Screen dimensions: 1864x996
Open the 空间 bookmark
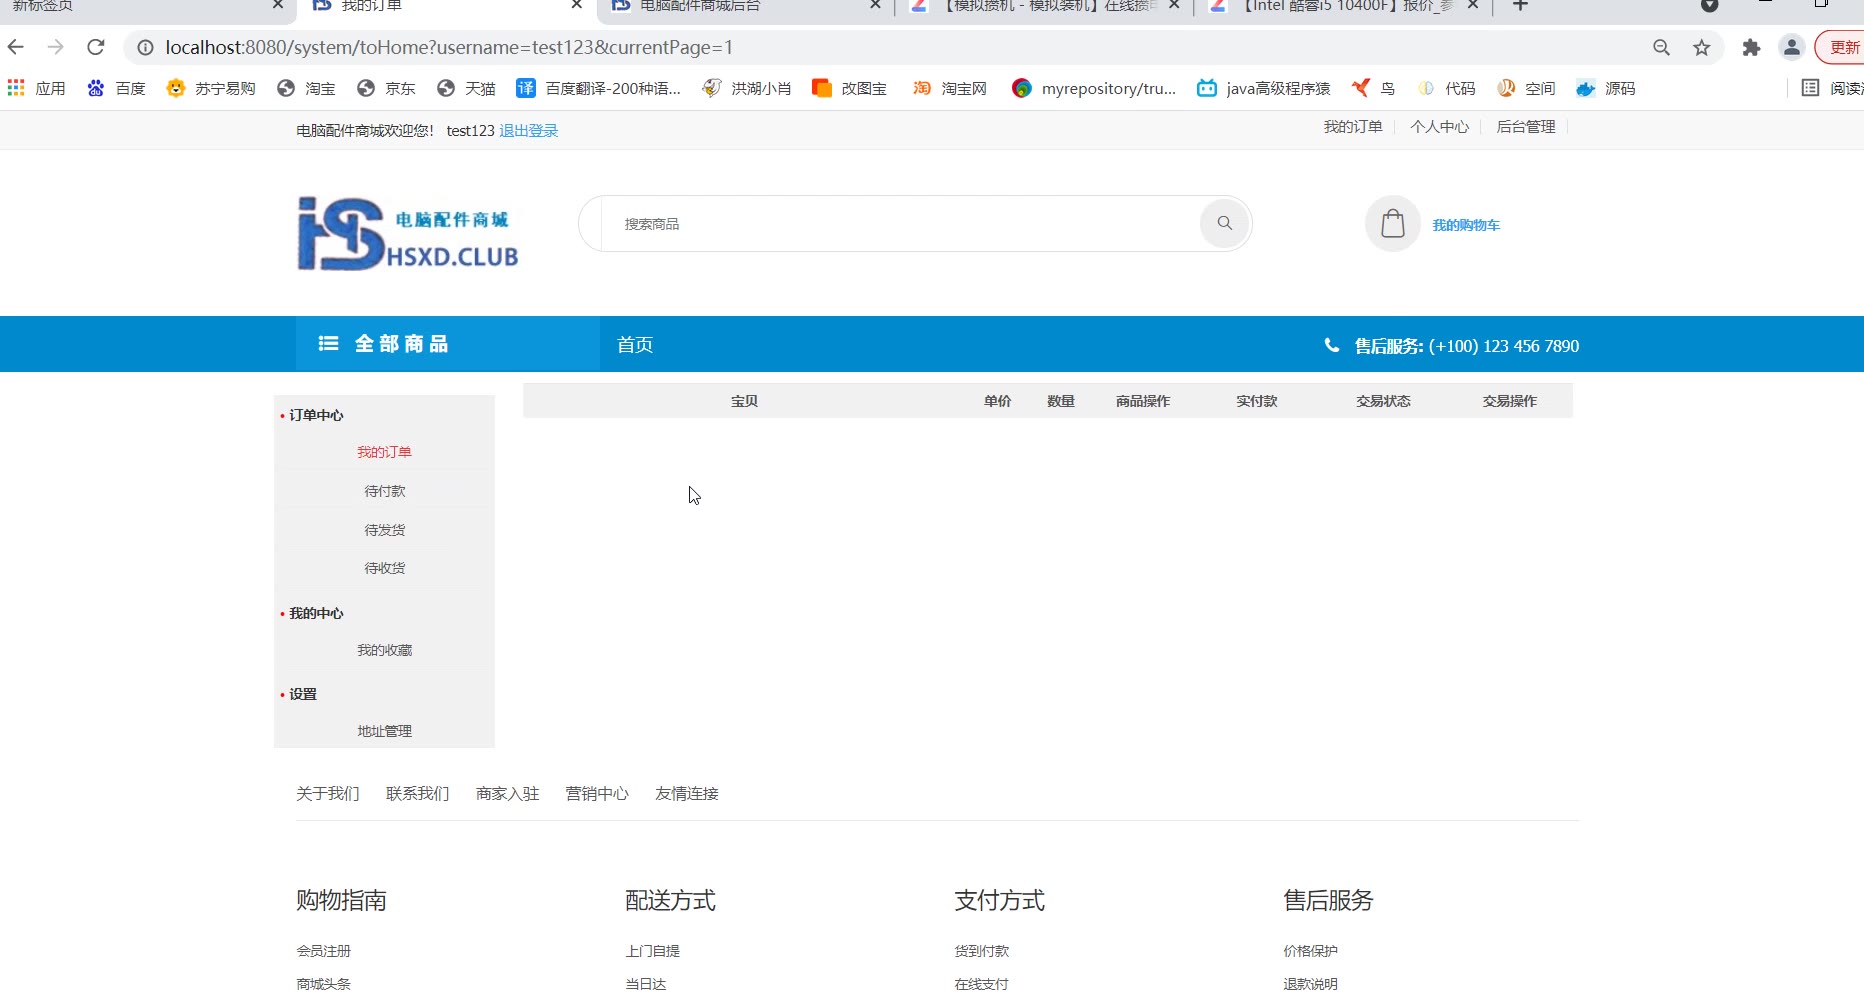1526,88
